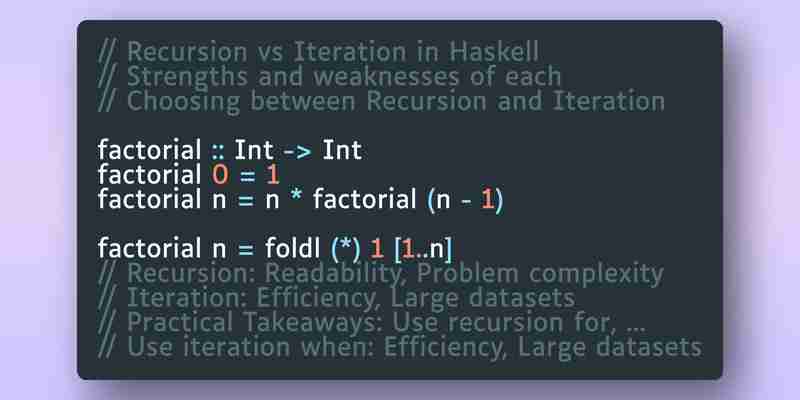
Task: Click the '[1..n]' range expression
Action: click(x=423, y=249)
